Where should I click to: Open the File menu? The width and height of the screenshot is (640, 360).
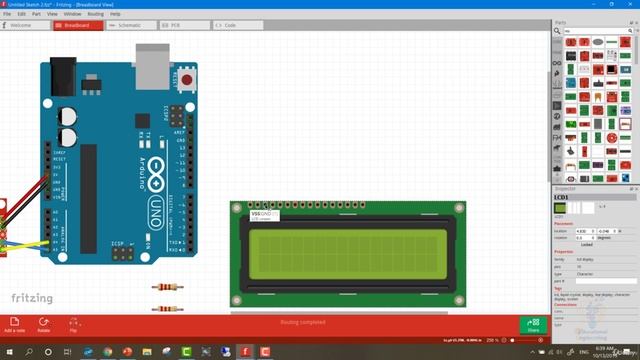tap(7, 14)
